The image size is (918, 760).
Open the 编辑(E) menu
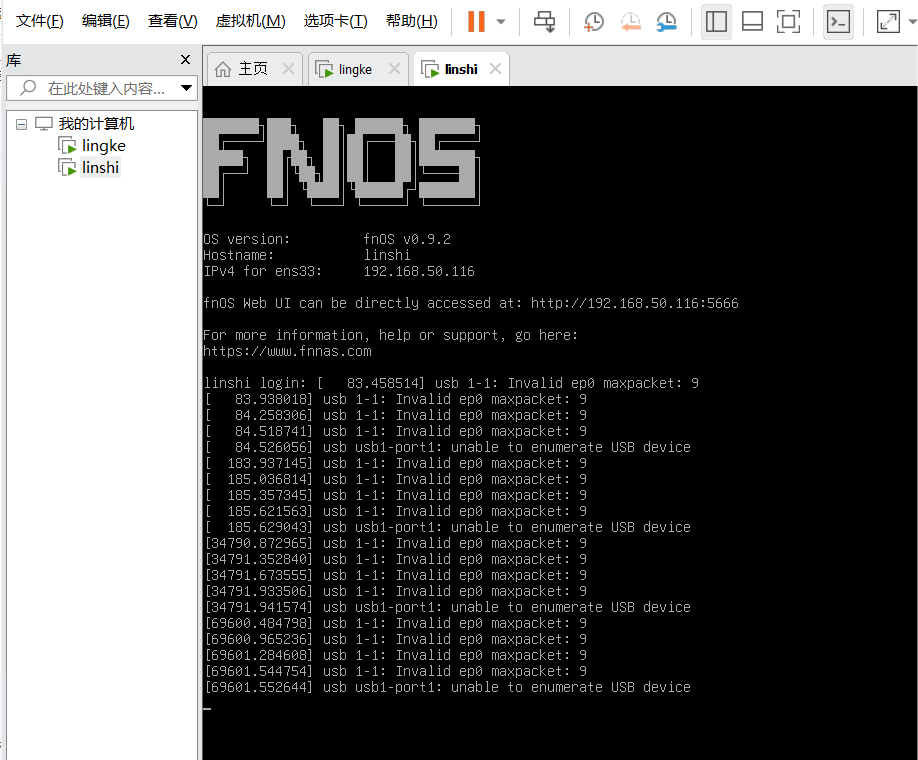click(106, 21)
